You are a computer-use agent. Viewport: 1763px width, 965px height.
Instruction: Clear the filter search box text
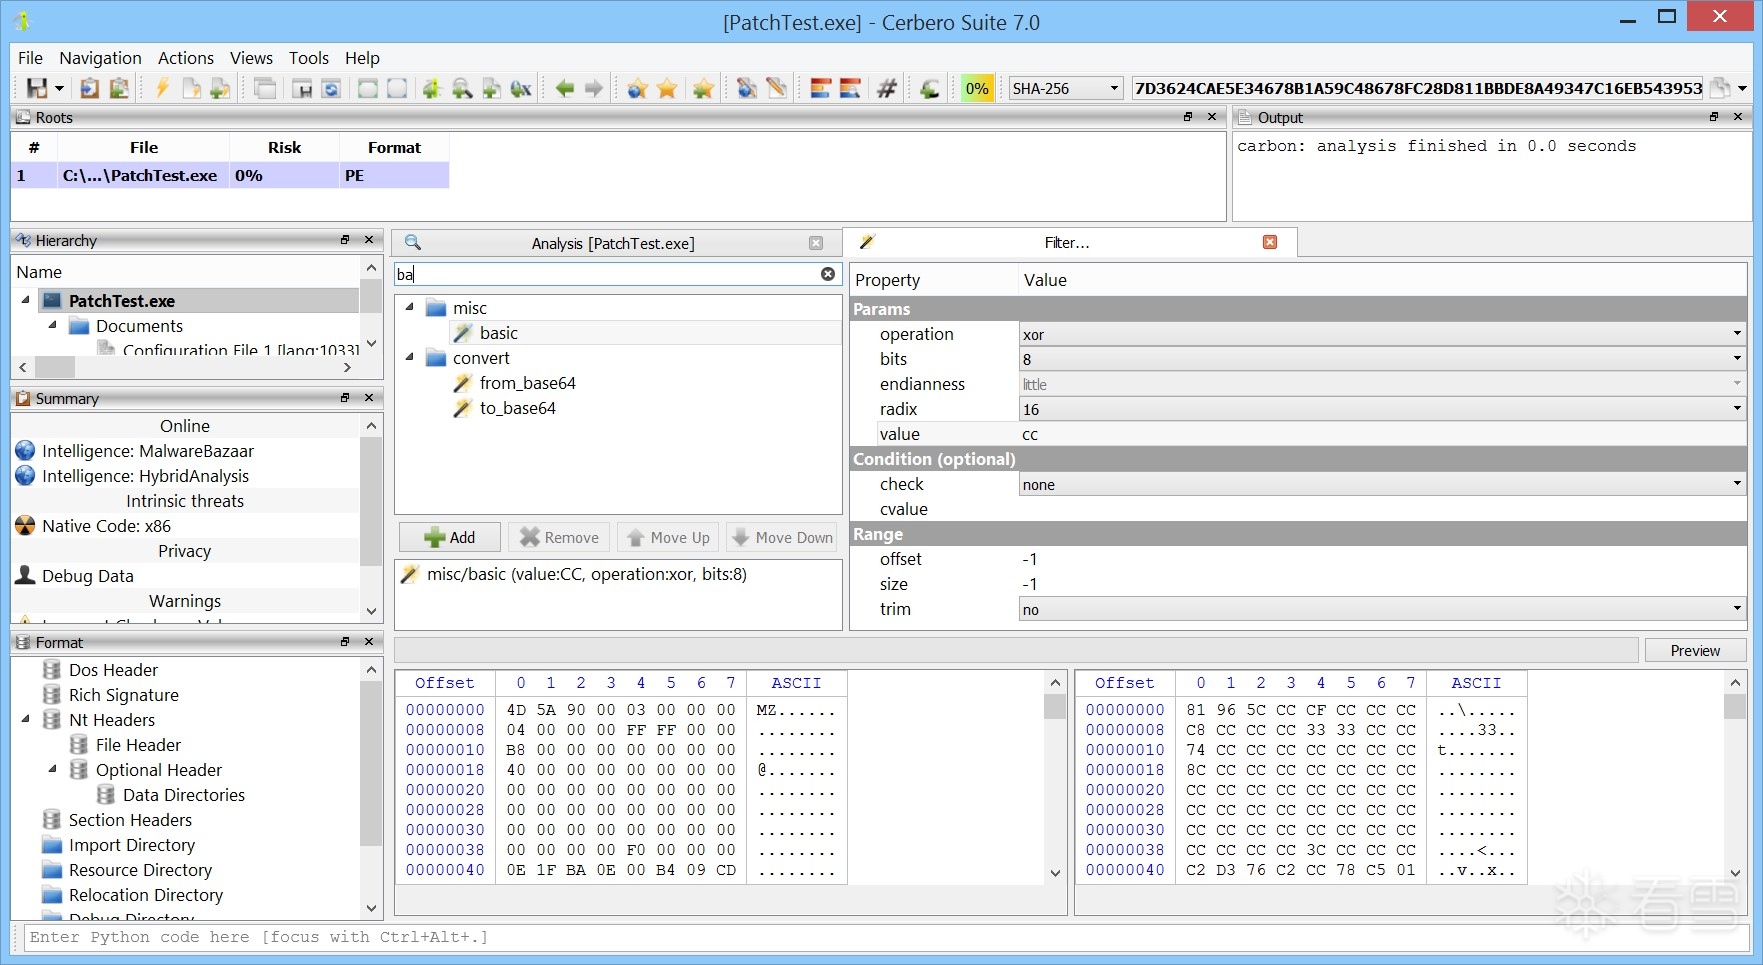coord(828,274)
